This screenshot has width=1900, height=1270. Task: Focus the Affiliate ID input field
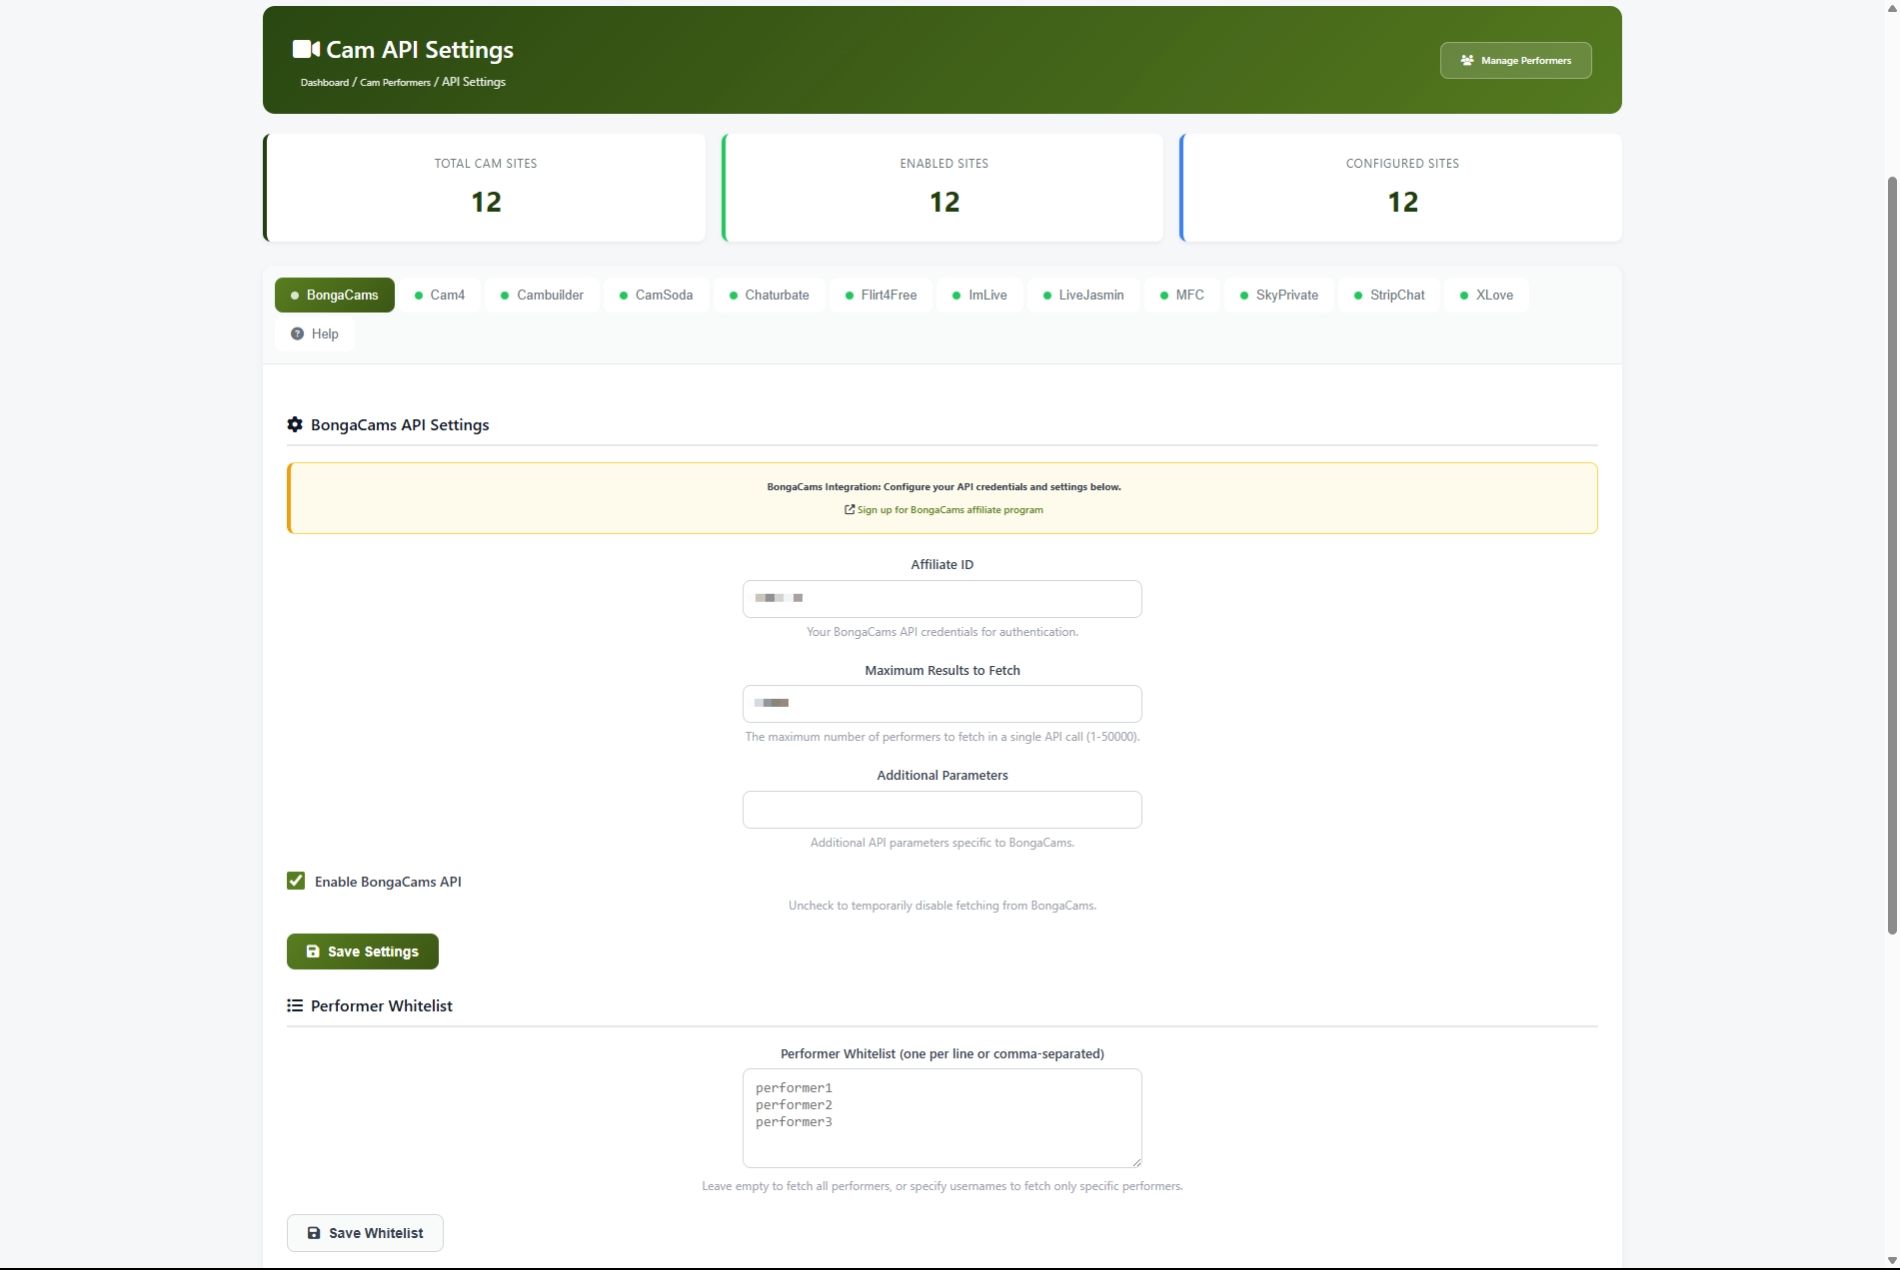(941, 599)
